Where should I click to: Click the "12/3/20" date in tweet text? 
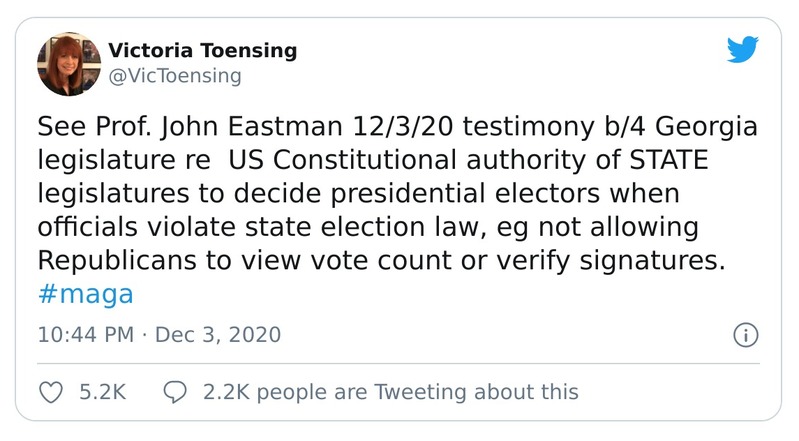[x=380, y=129]
